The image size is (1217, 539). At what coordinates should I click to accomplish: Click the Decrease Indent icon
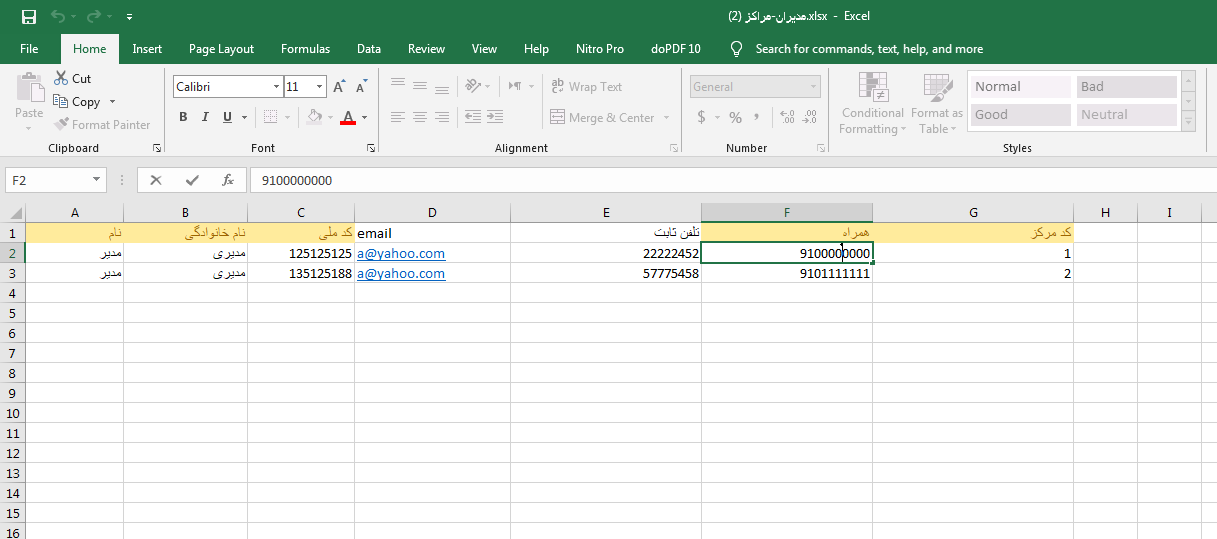click(473, 117)
